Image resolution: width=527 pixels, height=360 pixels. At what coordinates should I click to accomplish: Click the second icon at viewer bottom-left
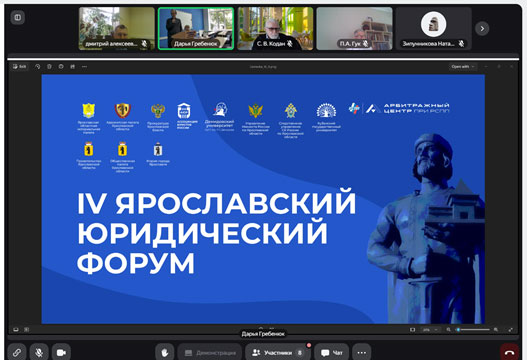(27, 330)
